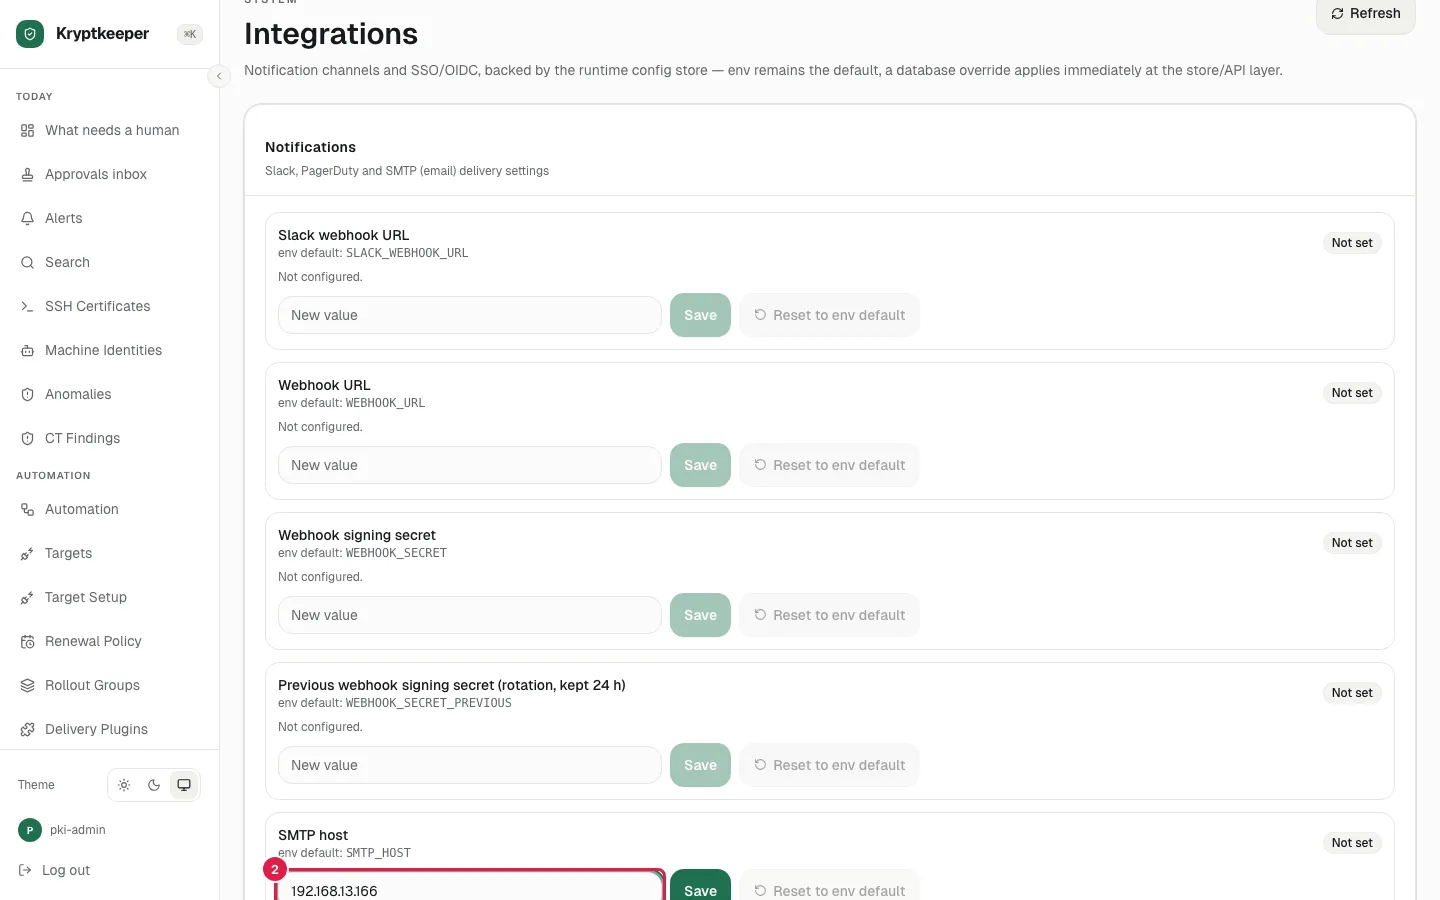Click the Rollout Groups layers icon
The width and height of the screenshot is (1440, 900).
tap(28, 685)
